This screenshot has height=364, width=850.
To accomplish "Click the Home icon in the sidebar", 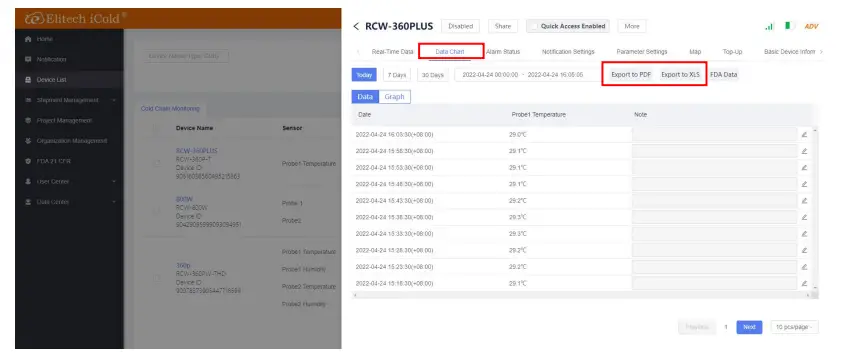I will pos(28,39).
